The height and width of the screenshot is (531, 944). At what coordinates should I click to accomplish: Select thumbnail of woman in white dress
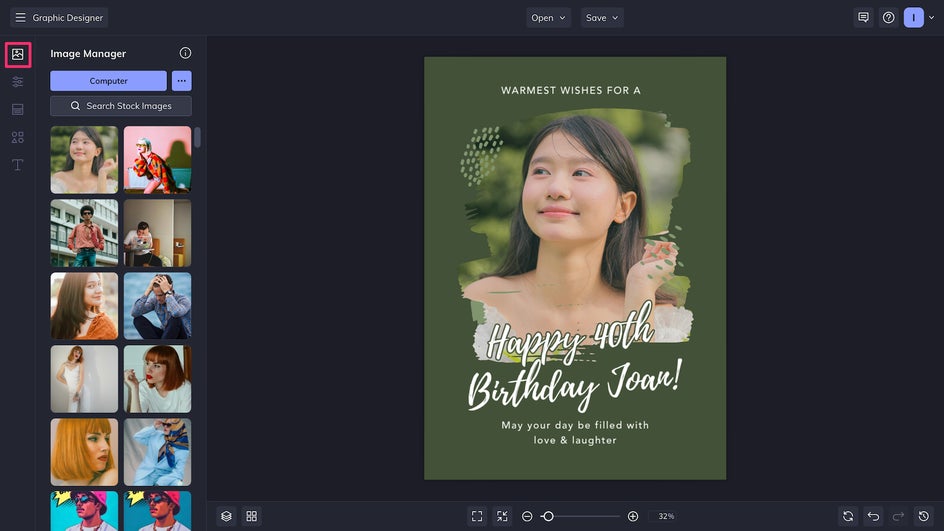[84, 379]
